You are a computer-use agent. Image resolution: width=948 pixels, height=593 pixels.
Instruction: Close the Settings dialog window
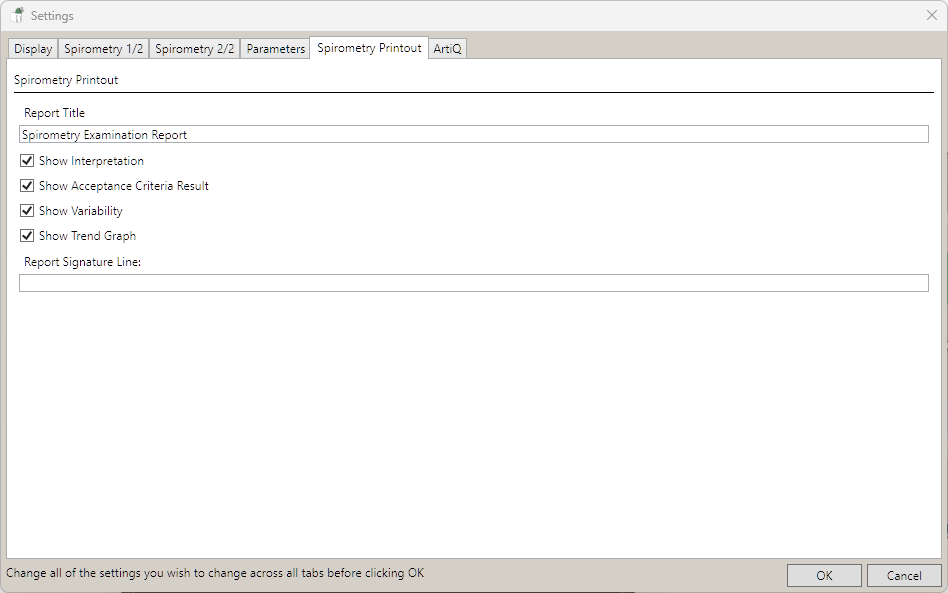(x=931, y=15)
